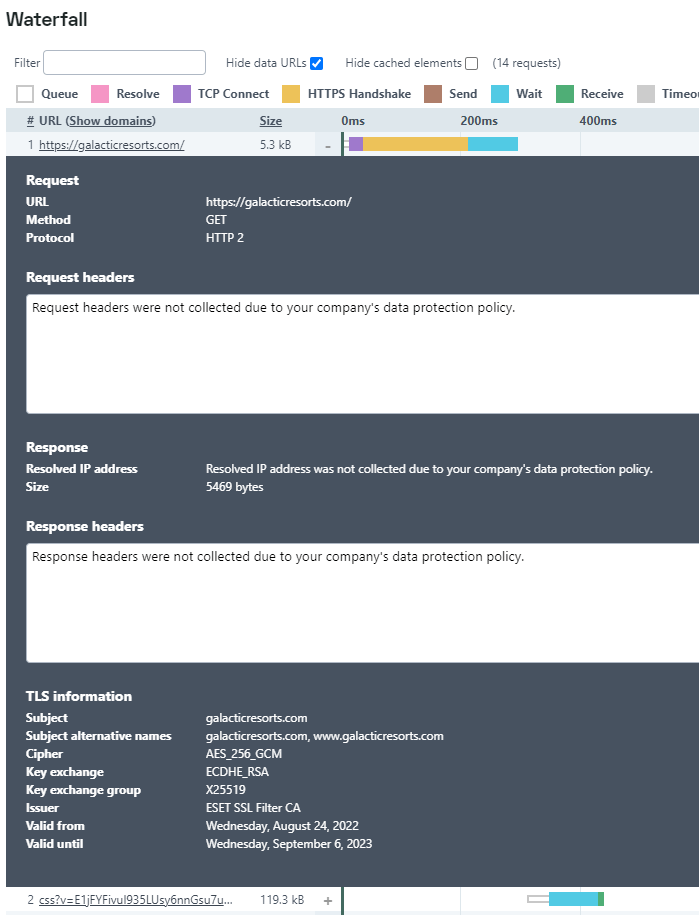
Task: Click the purple TCP Connect swatch
Action: [182, 94]
